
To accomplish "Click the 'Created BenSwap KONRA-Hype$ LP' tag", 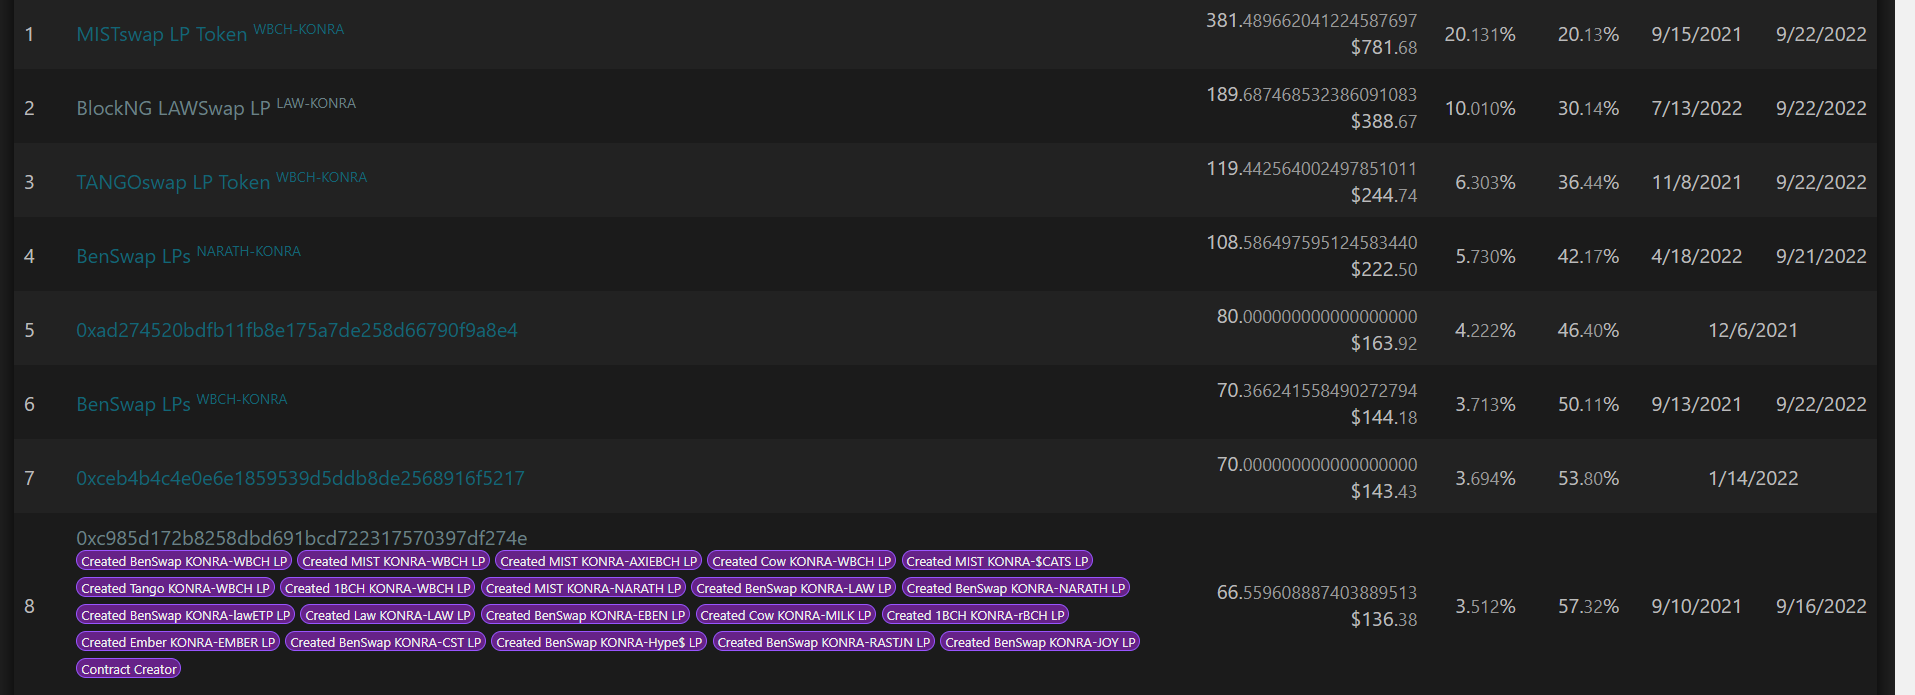I will click(x=599, y=642).
